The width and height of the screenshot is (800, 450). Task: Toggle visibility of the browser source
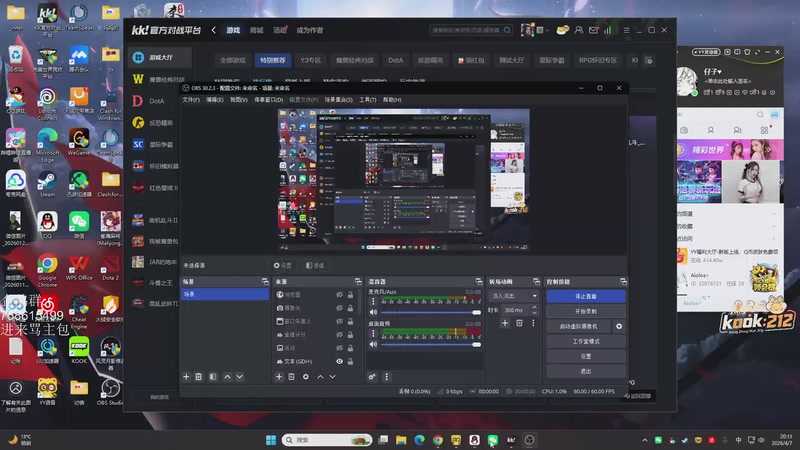click(339, 295)
